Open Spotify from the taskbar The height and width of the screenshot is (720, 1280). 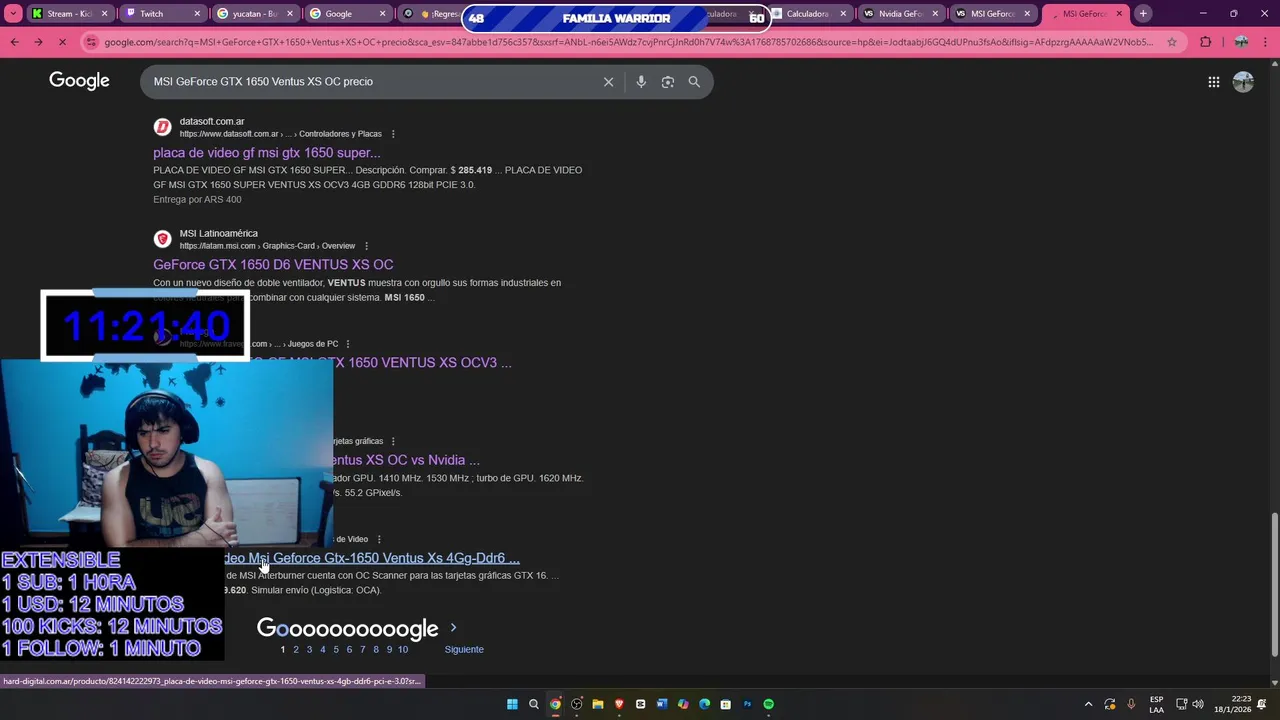click(x=768, y=704)
